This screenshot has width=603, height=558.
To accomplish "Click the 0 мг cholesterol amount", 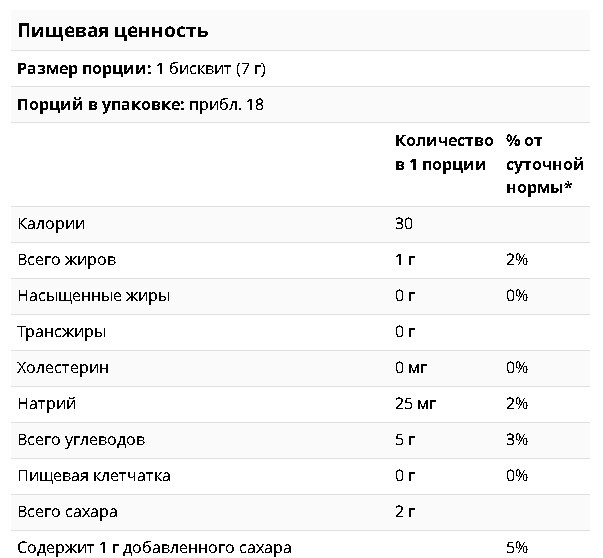I will pyautogui.click(x=411, y=368).
